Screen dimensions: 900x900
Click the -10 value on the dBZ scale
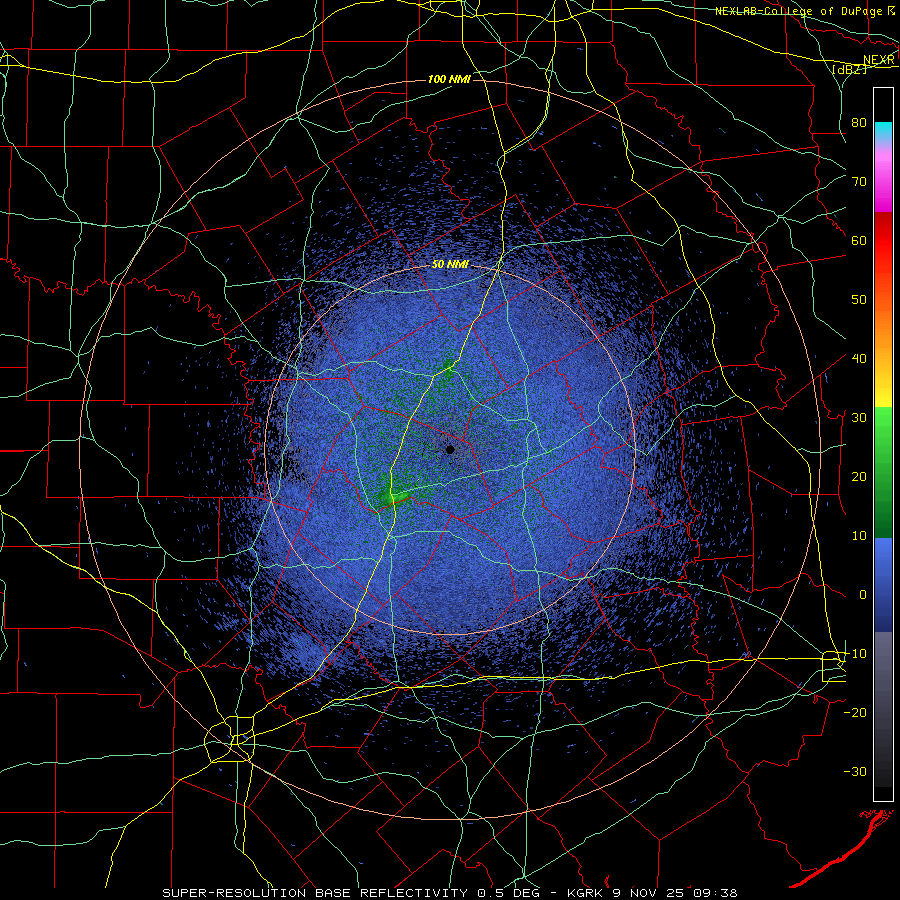pos(855,654)
